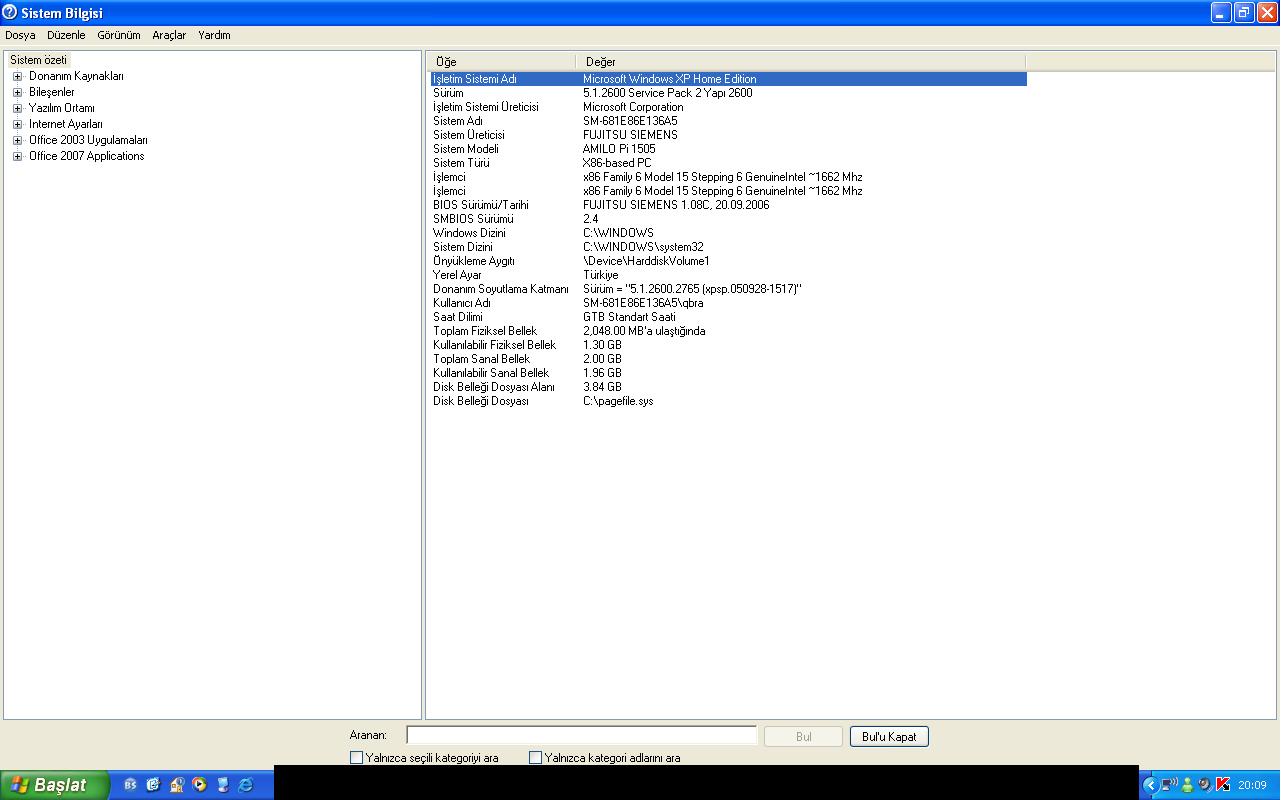Select the Internet Ayarları label

pyautogui.click(x=65, y=124)
